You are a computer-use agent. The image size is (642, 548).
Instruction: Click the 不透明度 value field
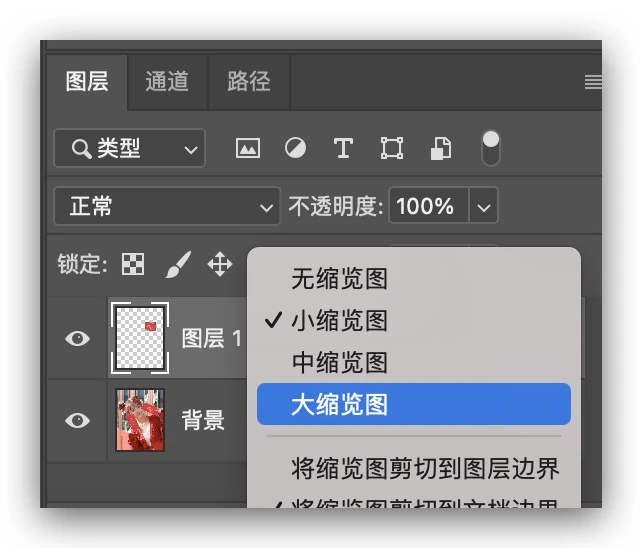click(427, 207)
